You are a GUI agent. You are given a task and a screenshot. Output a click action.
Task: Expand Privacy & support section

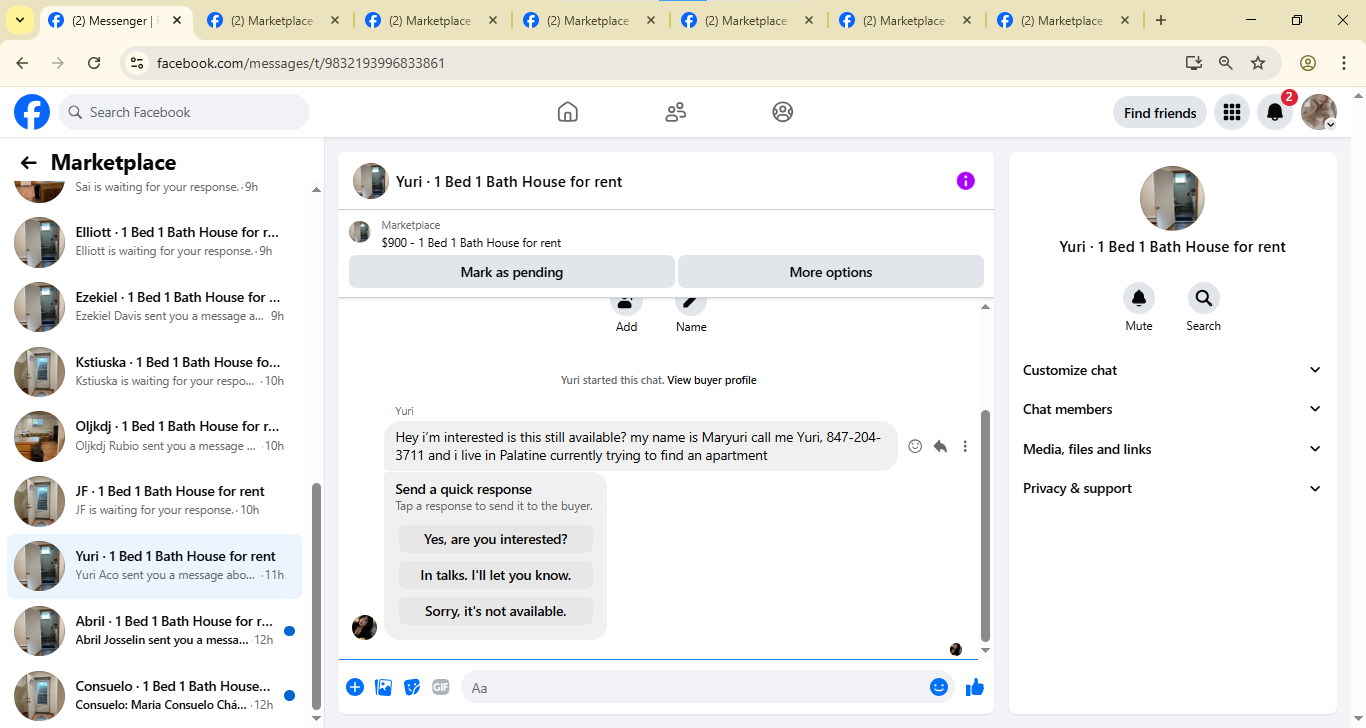point(1172,488)
